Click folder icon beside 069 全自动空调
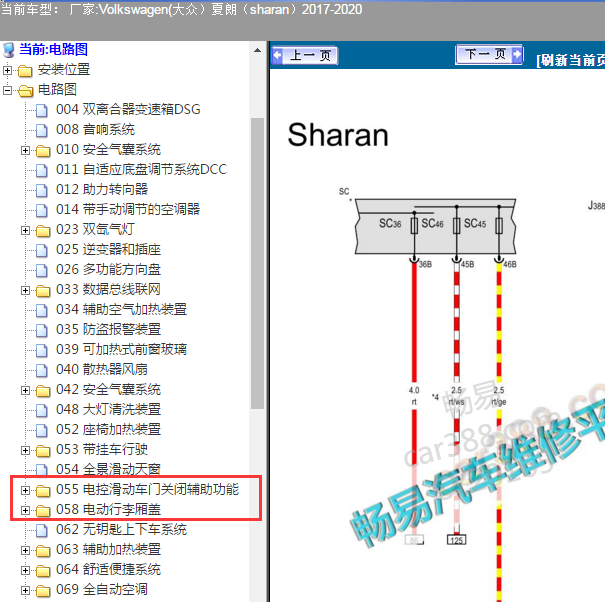605x602 pixels. [x=43, y=591]
